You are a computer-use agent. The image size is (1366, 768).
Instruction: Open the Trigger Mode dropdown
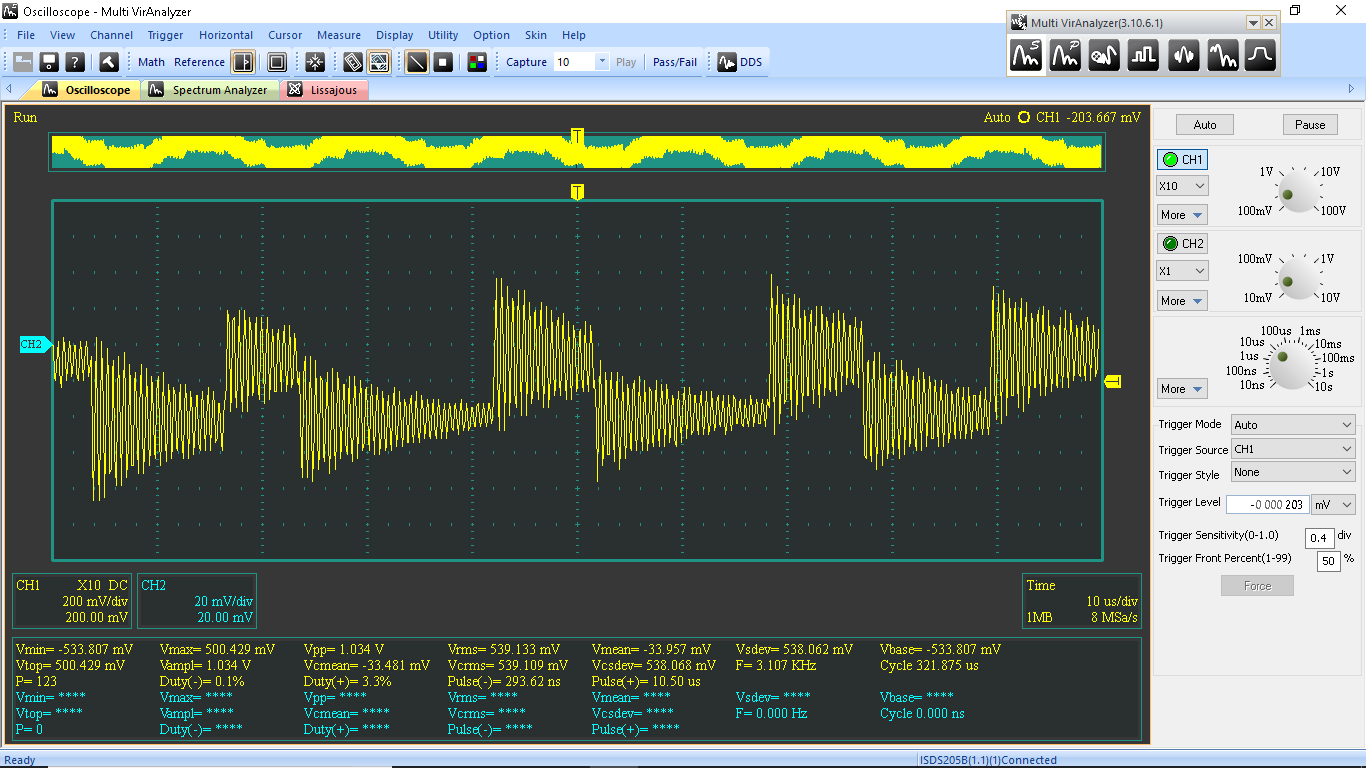click(1293, 425)
